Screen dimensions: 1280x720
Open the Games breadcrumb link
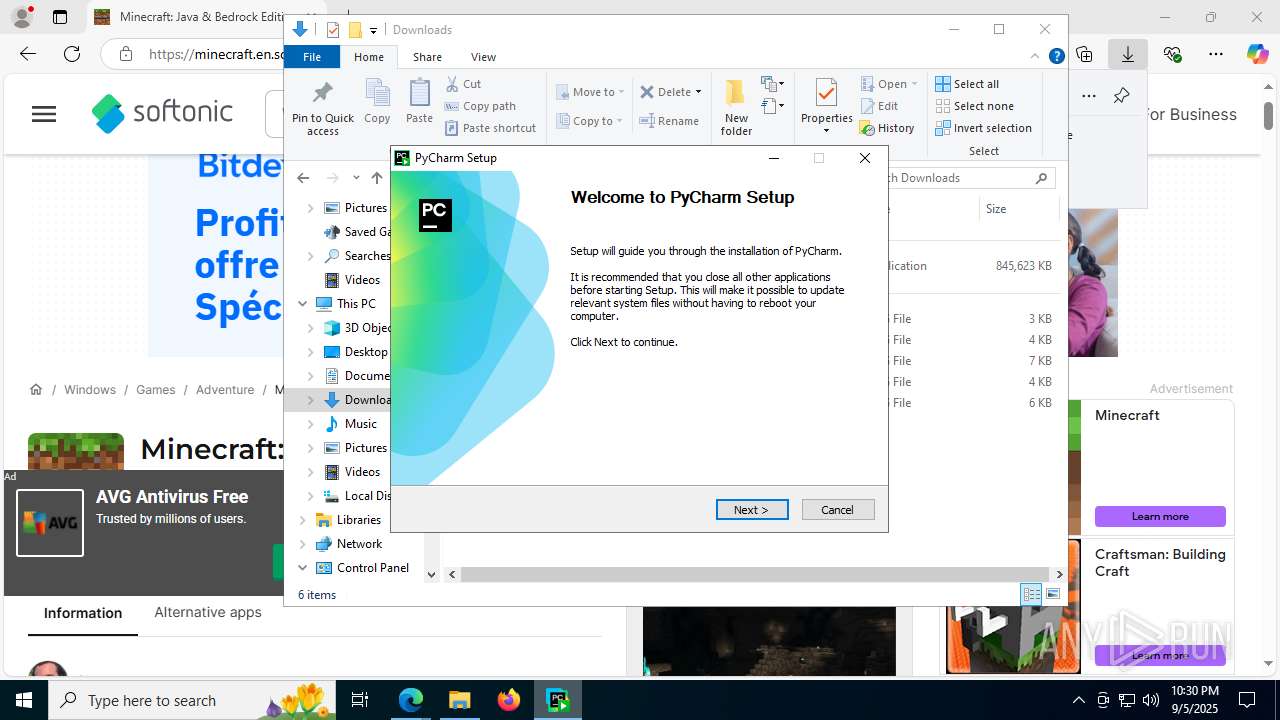coord(156,390)
